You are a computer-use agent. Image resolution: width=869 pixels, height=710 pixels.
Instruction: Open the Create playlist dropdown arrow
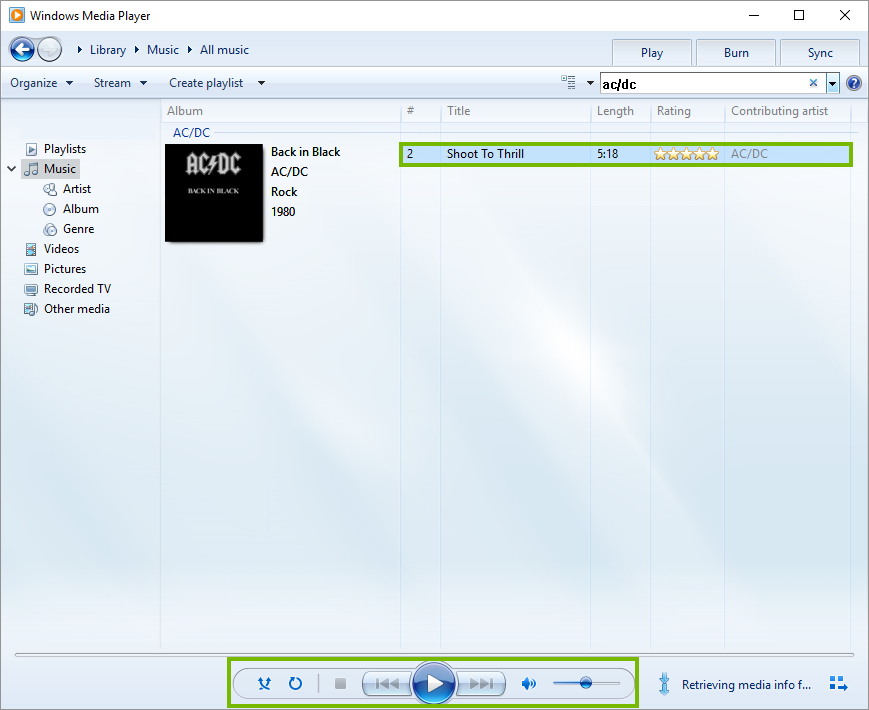tap(259, 83)
